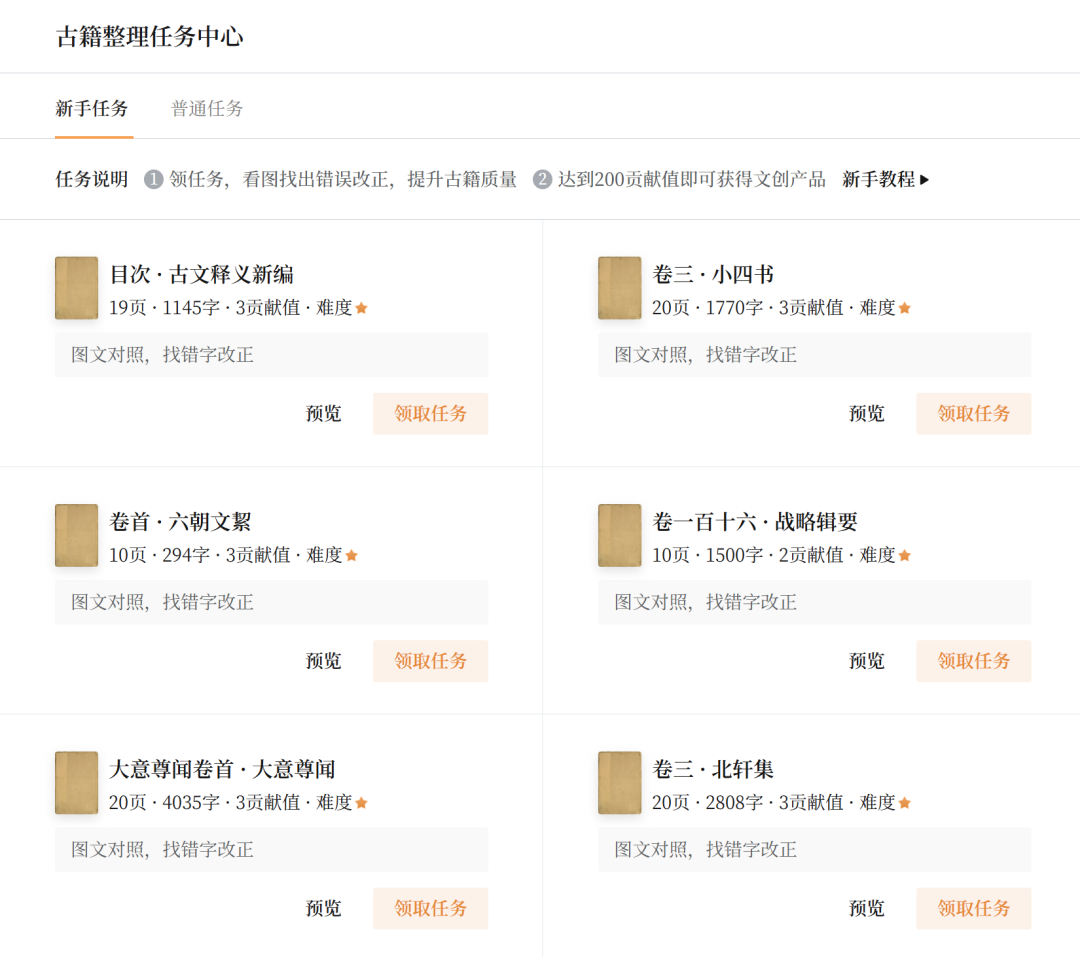This screenshot has width=1080, height=957.
Task: Expand the 新手教程 tutorial link
Action: [x=885, y=180]
